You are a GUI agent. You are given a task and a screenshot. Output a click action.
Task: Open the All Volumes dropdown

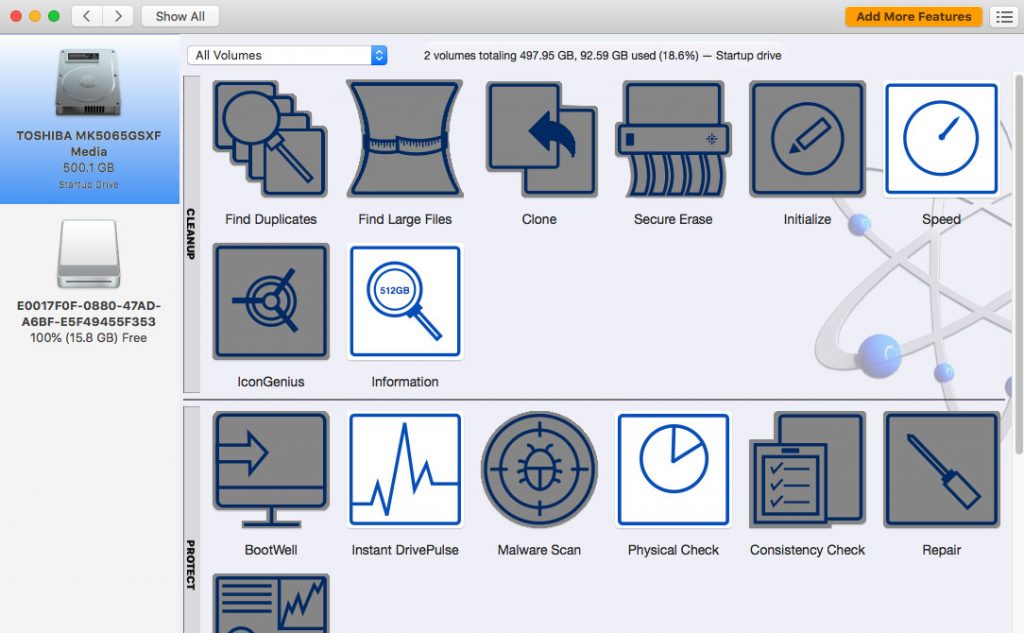tap(287, 55)
